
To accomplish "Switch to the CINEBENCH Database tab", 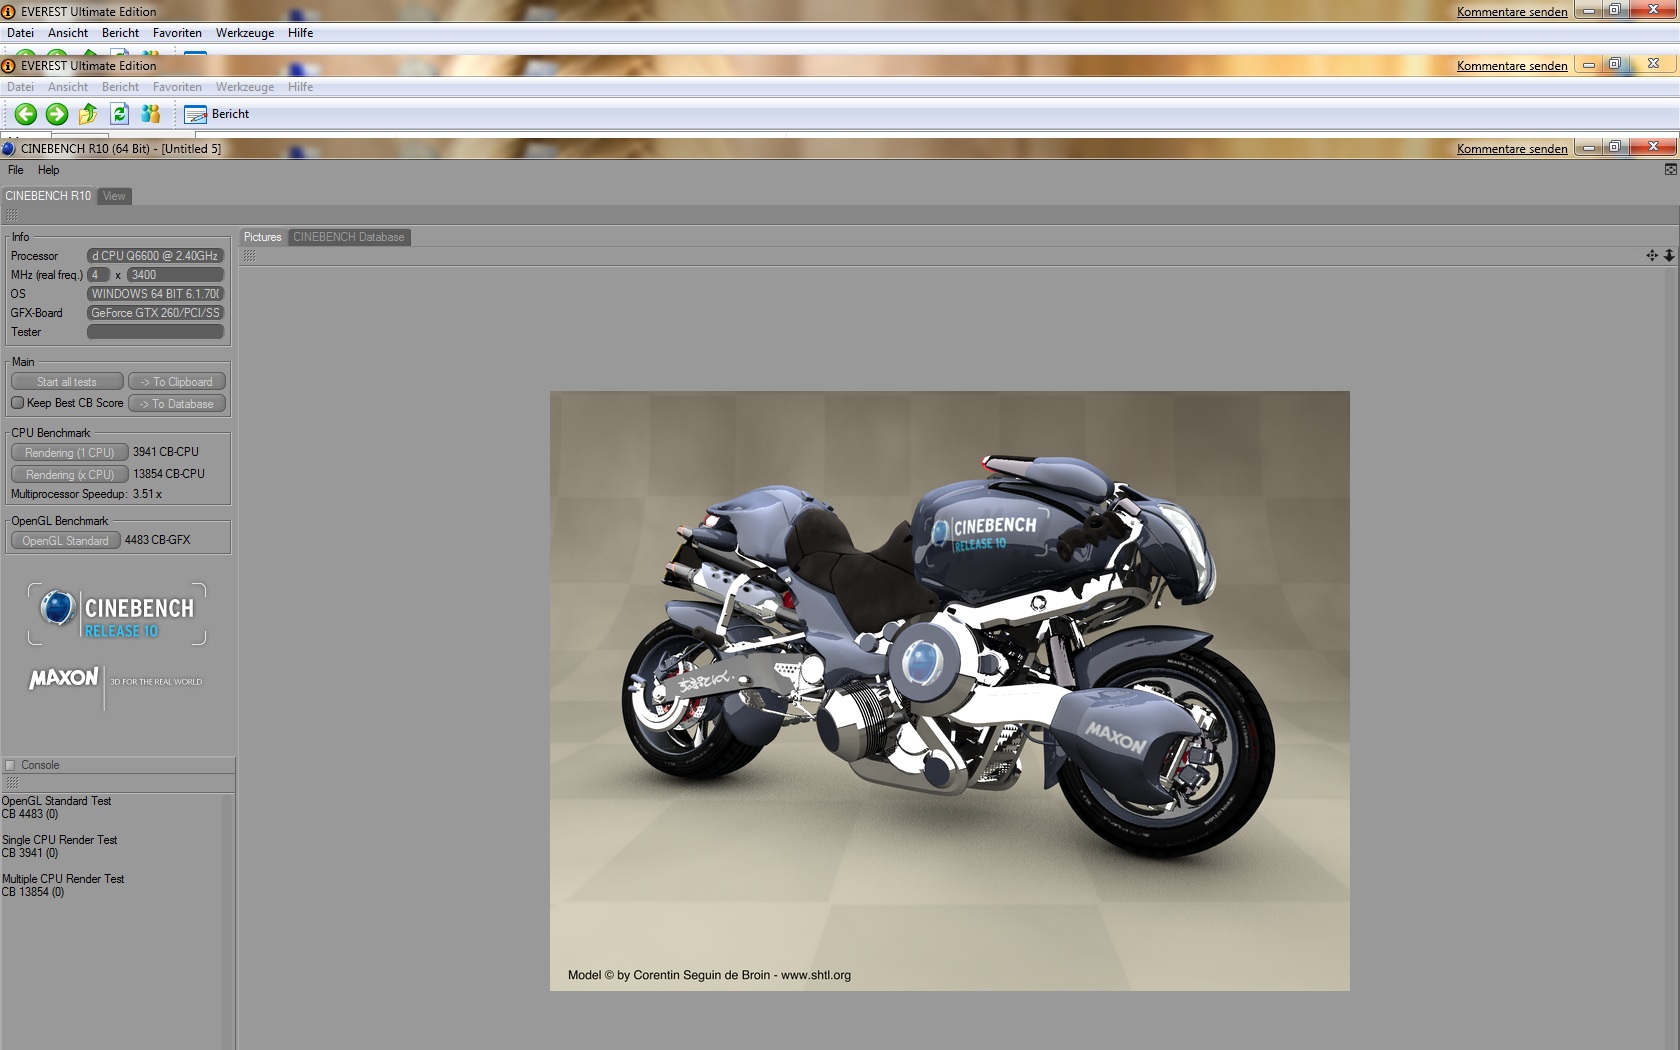I will point(349,237).
